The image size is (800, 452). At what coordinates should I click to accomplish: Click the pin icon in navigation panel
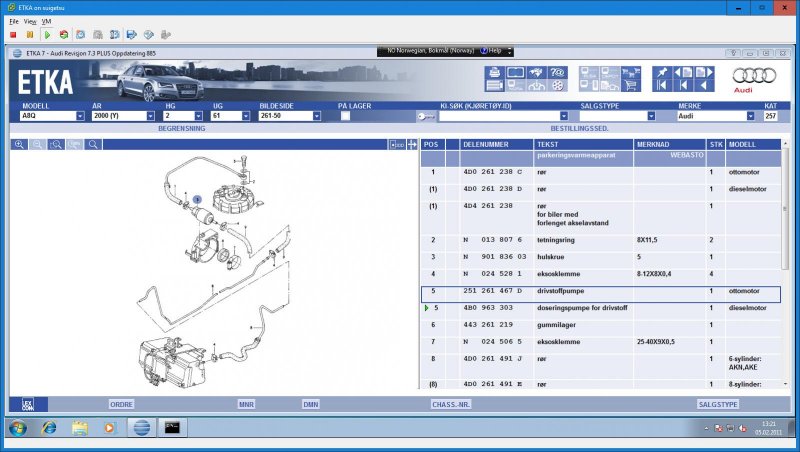660,73
